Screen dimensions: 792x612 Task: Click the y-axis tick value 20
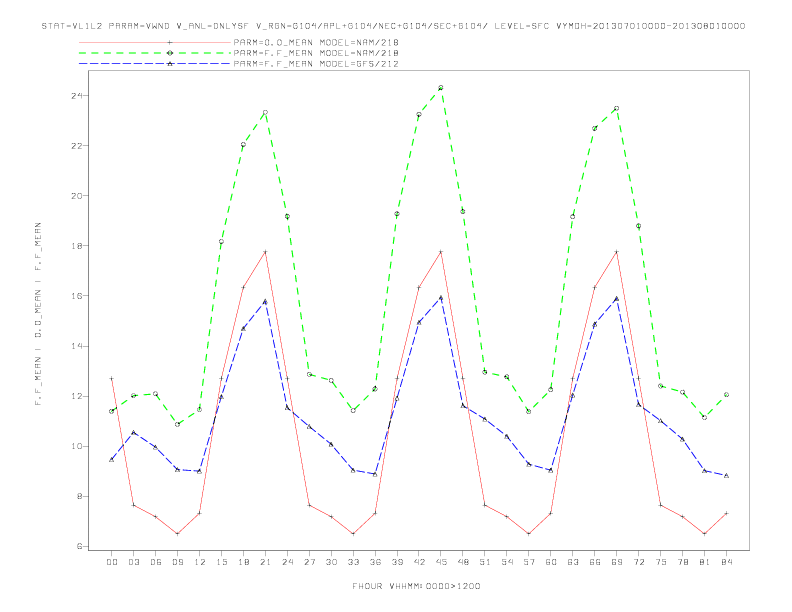click(76, 195)
